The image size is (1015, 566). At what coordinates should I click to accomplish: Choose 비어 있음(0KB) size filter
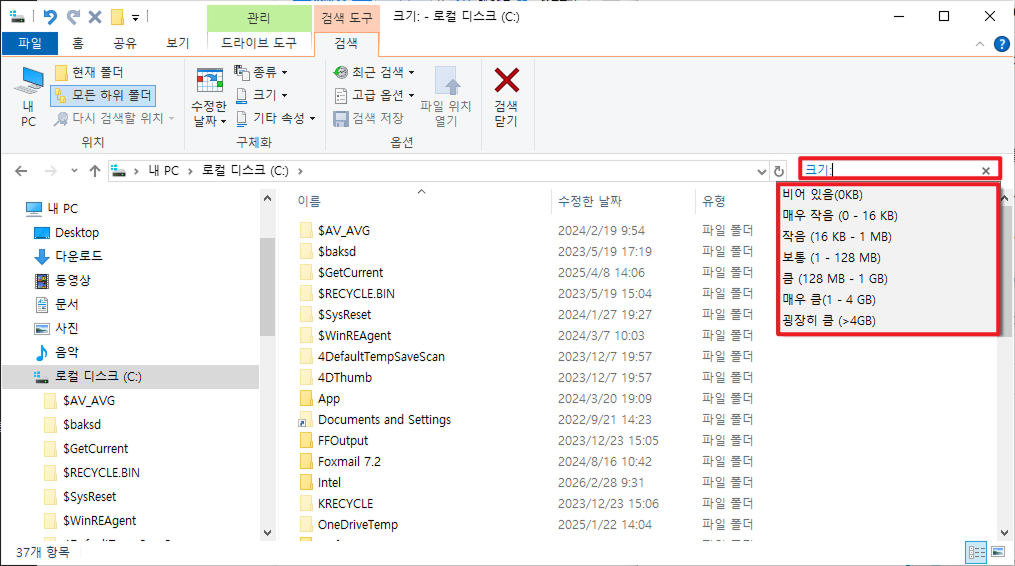point(887,194)
